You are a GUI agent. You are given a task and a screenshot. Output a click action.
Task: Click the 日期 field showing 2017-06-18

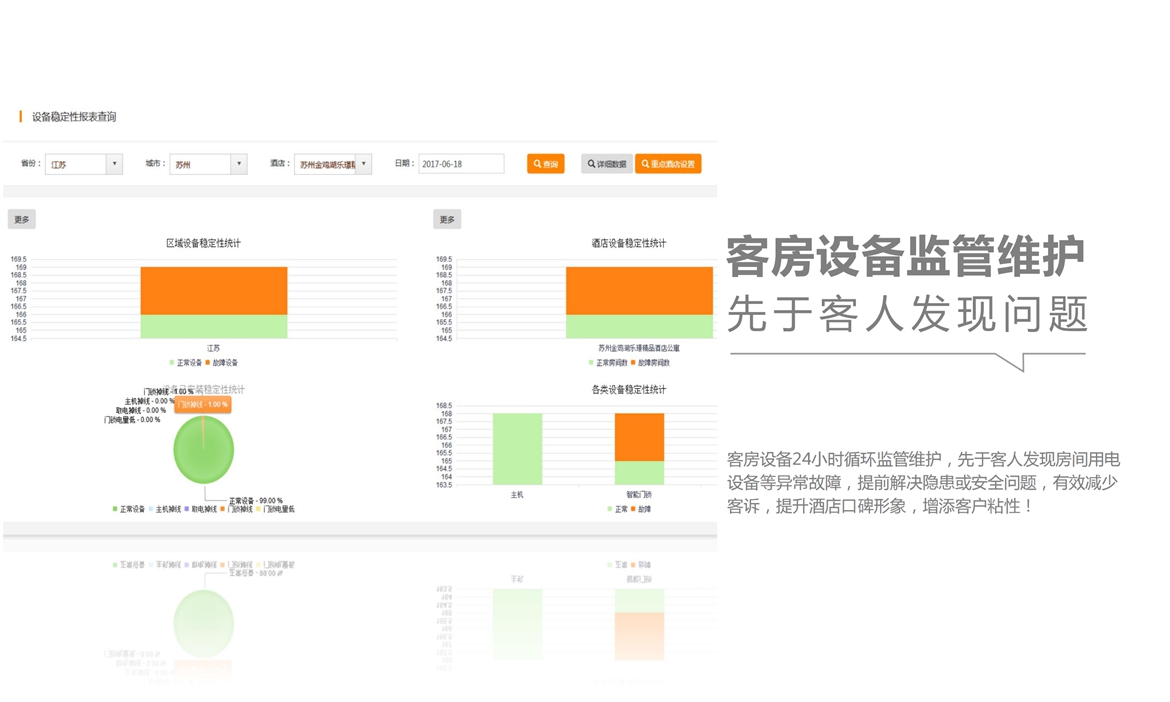460,164
